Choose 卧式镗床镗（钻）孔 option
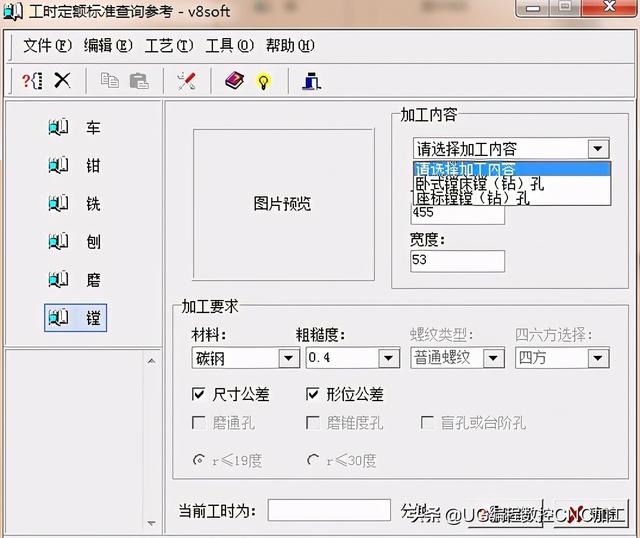Viewport: 640px width, 538px height. click(512, 184)
